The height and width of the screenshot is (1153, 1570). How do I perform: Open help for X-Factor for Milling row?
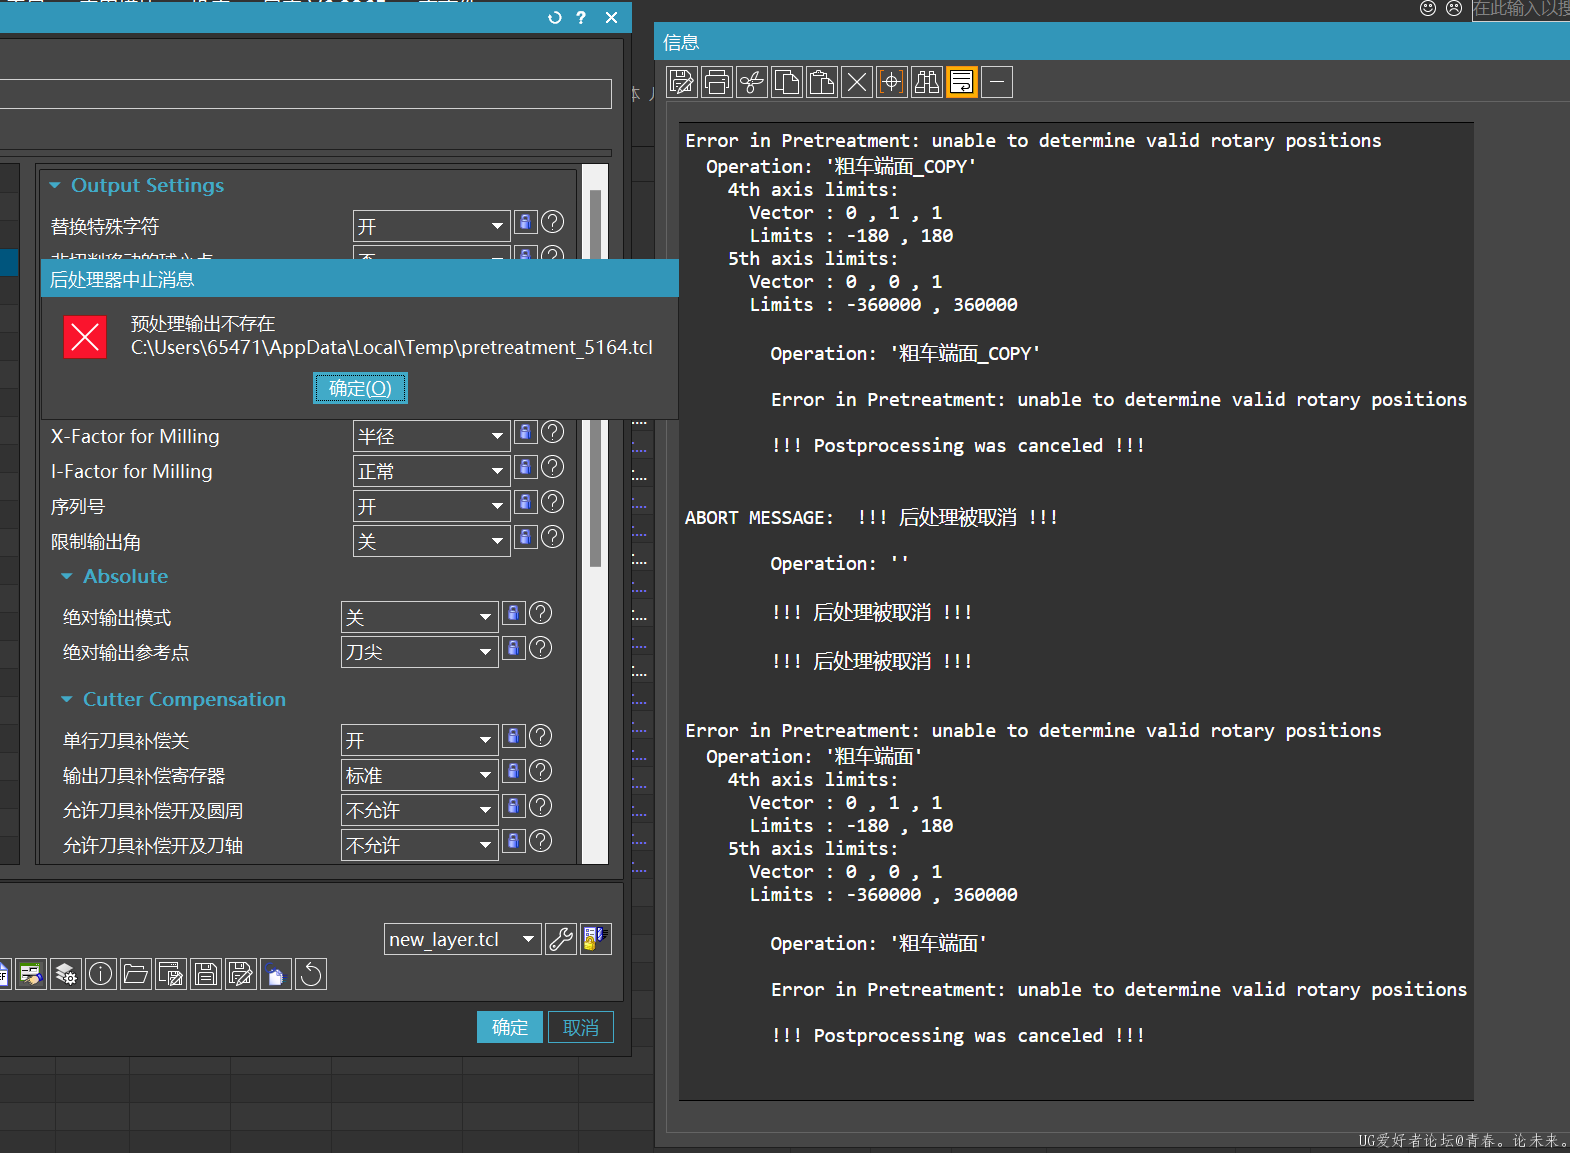(x=552, y=432)
